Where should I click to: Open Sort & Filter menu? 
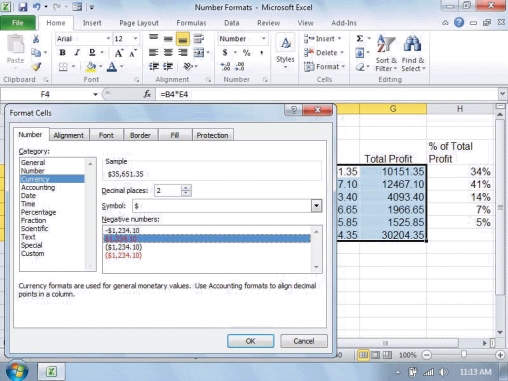pyautogui.click(x=386, y=53)
